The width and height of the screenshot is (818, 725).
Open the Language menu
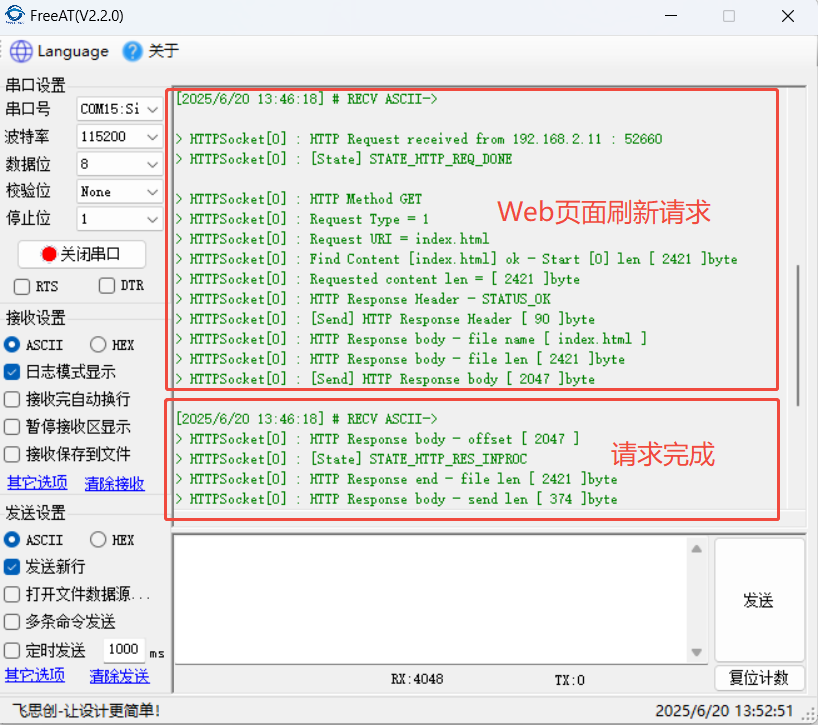(x=72, y=51)
